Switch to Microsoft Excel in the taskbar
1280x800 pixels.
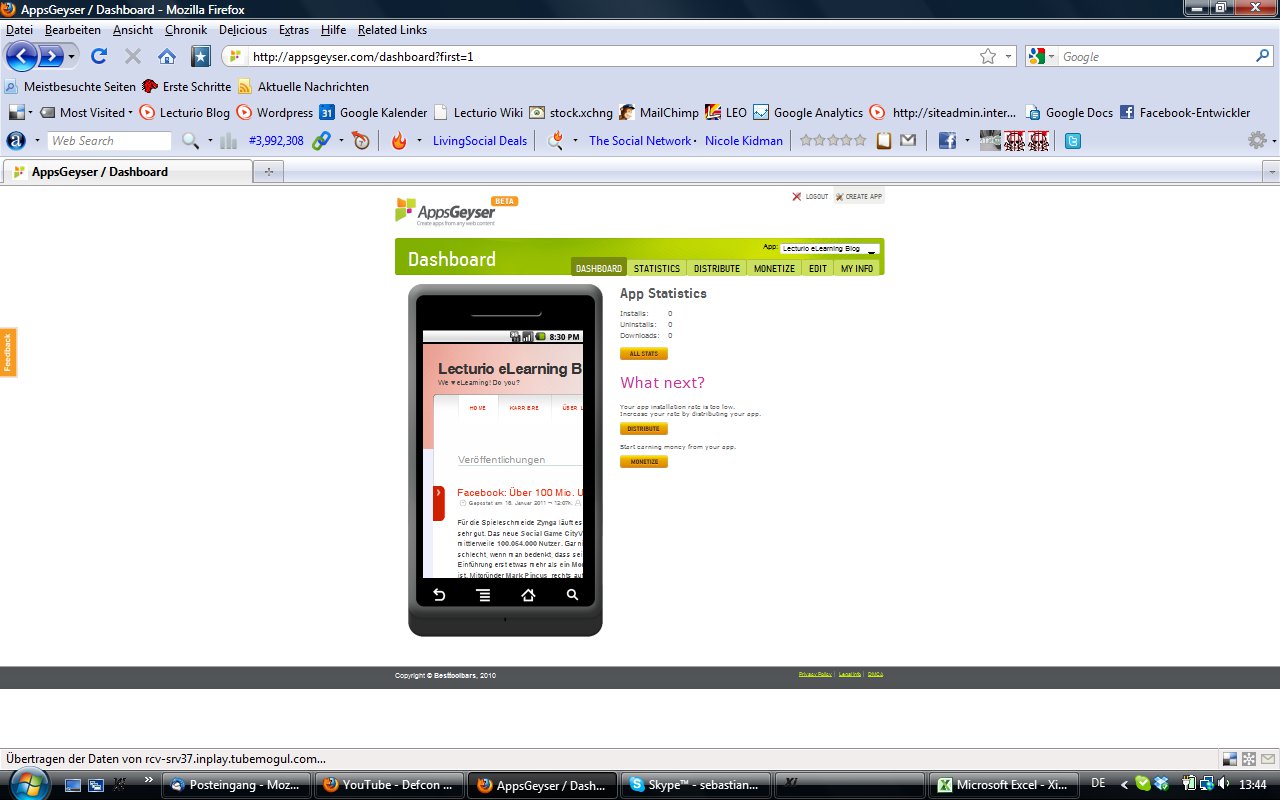1003,785
